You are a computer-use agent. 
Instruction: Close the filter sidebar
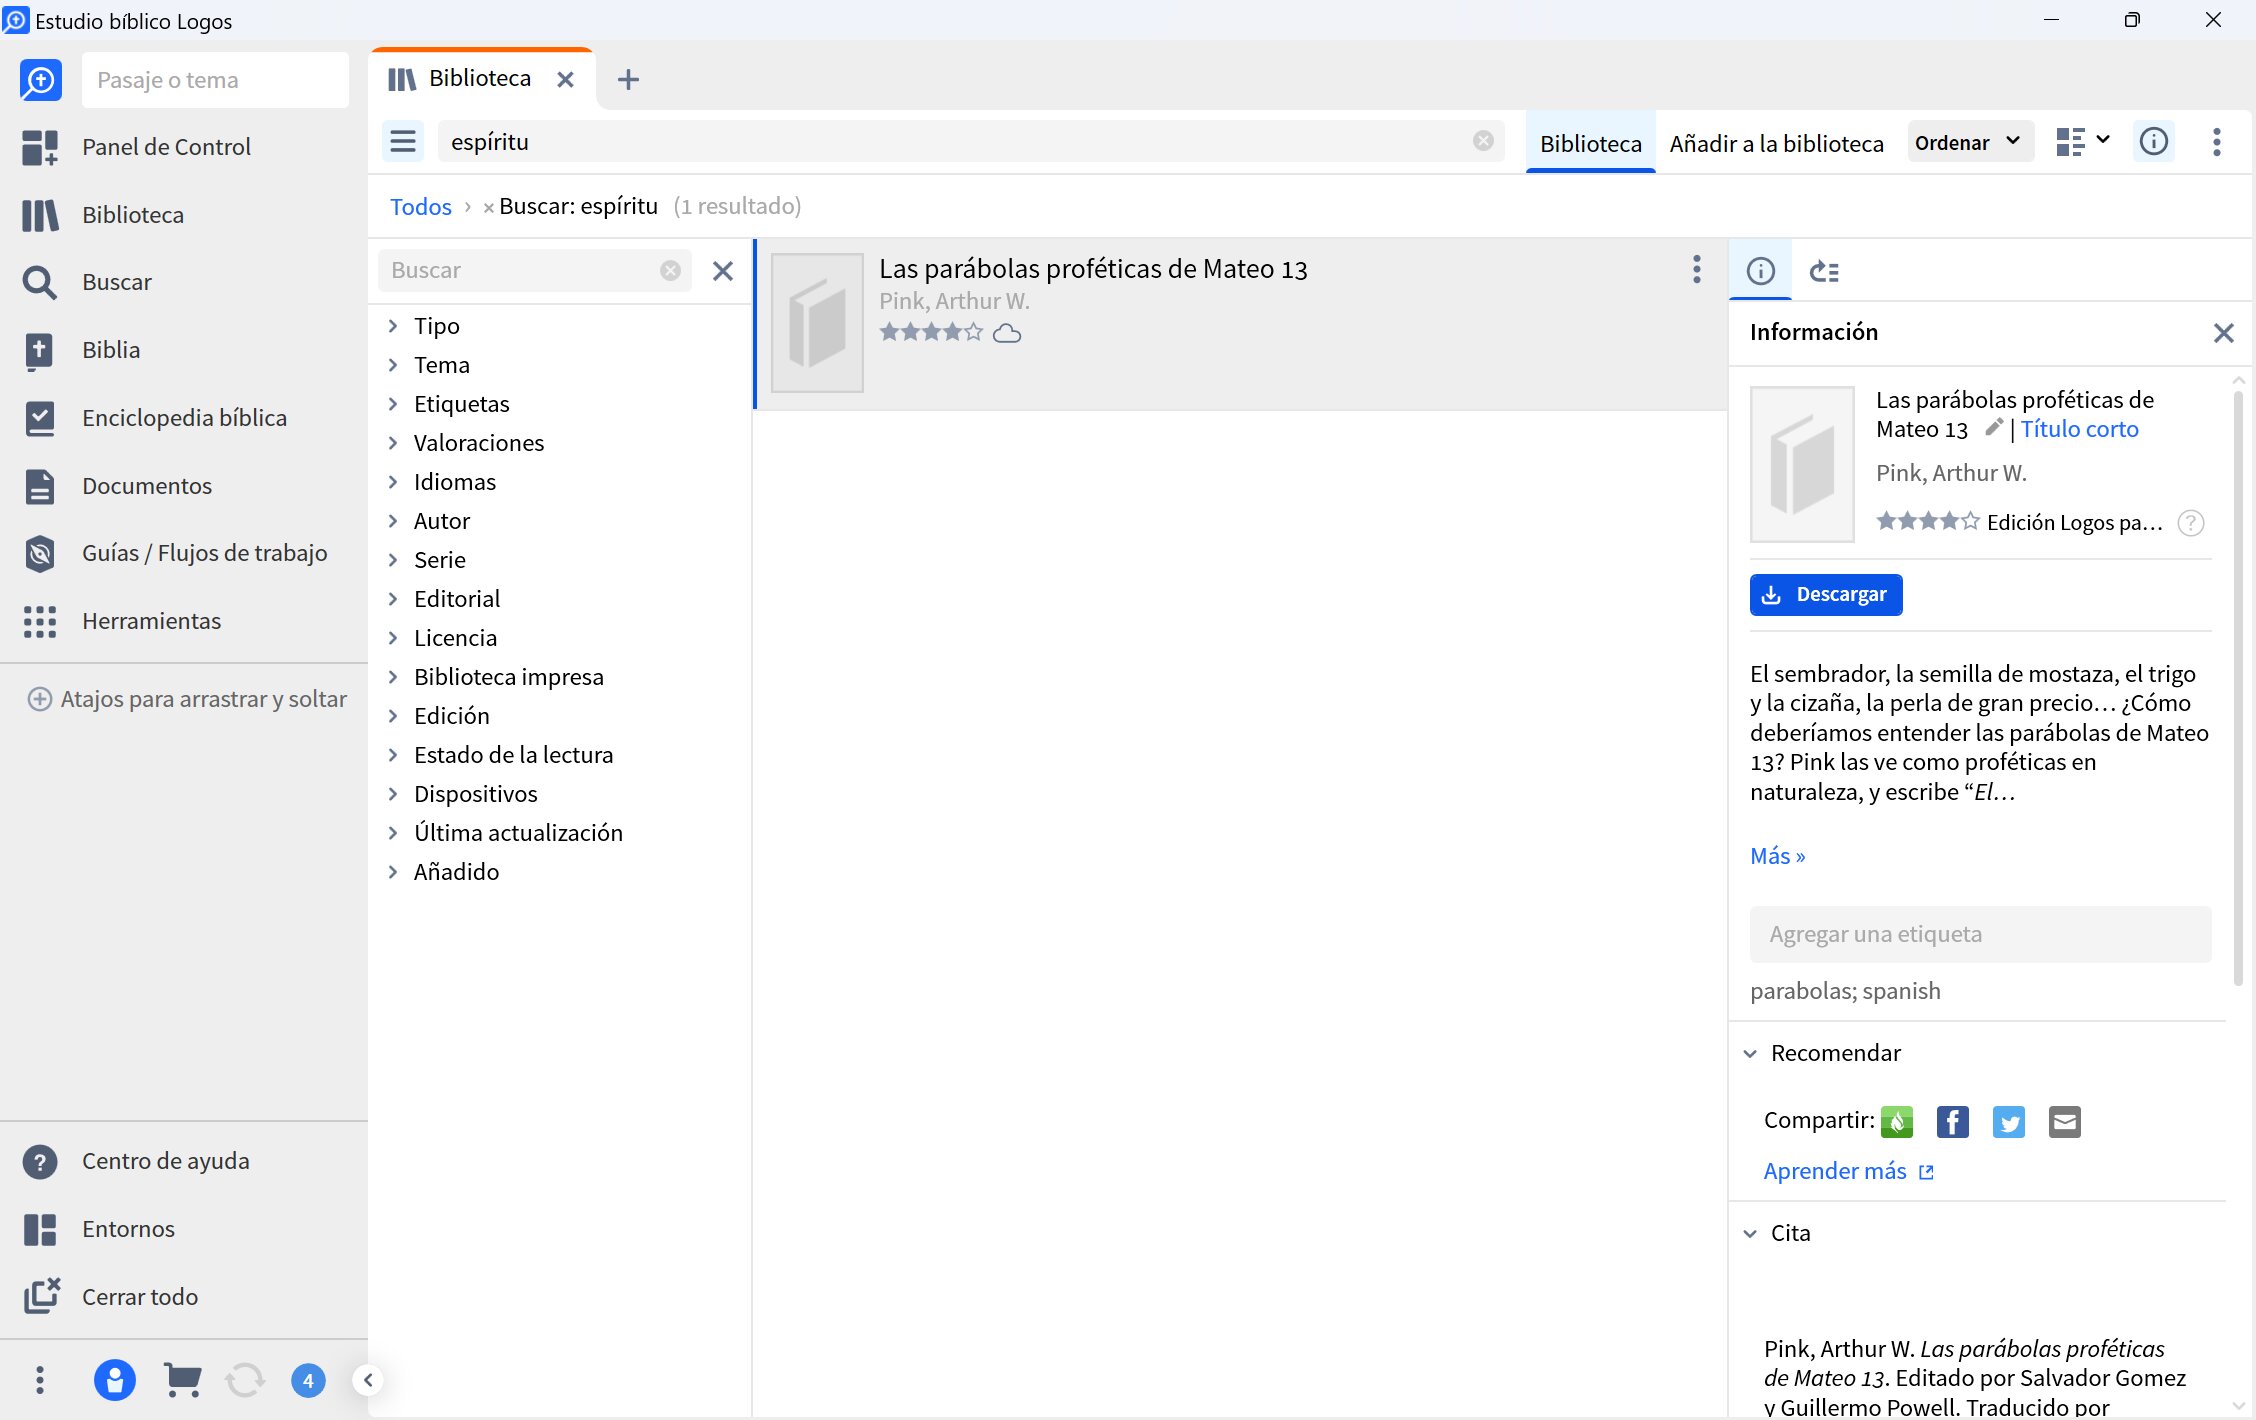tap(723, 271)
